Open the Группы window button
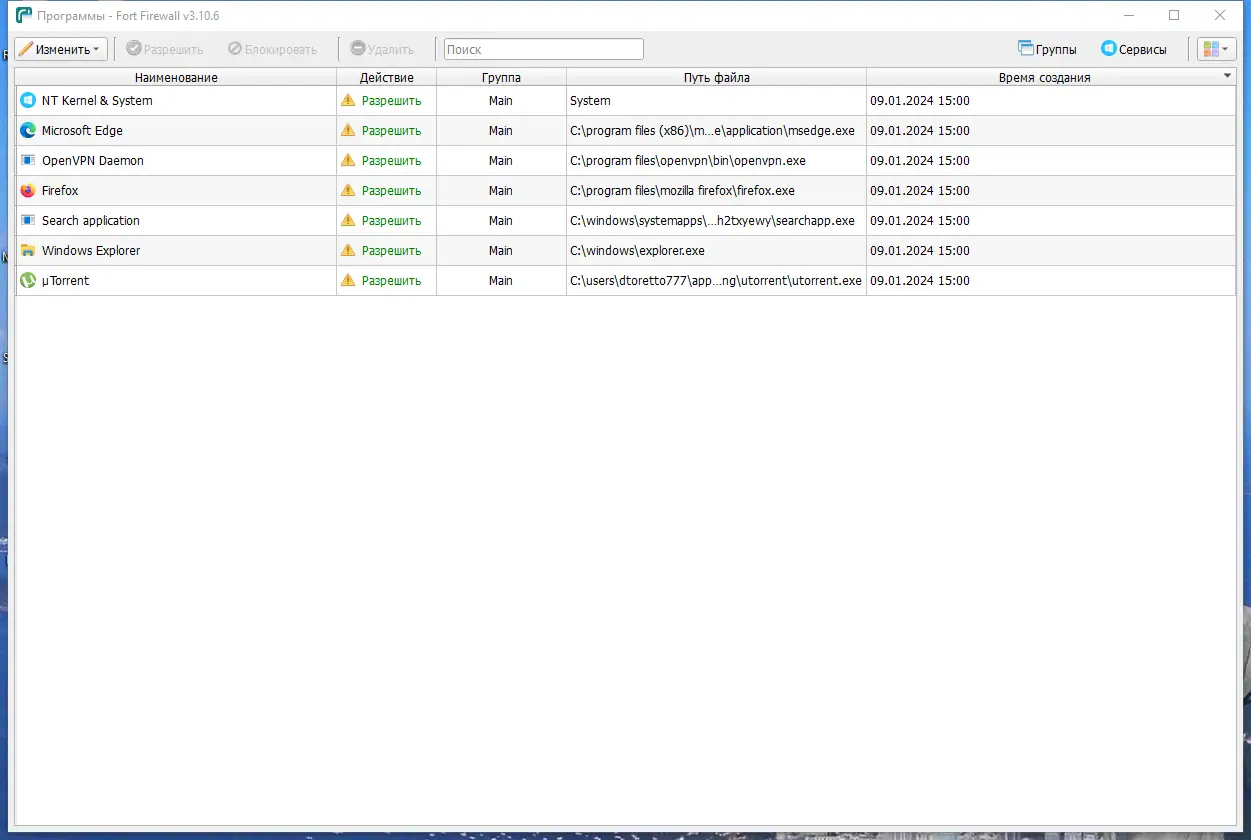The image size is (1251, 840). 1047,49
